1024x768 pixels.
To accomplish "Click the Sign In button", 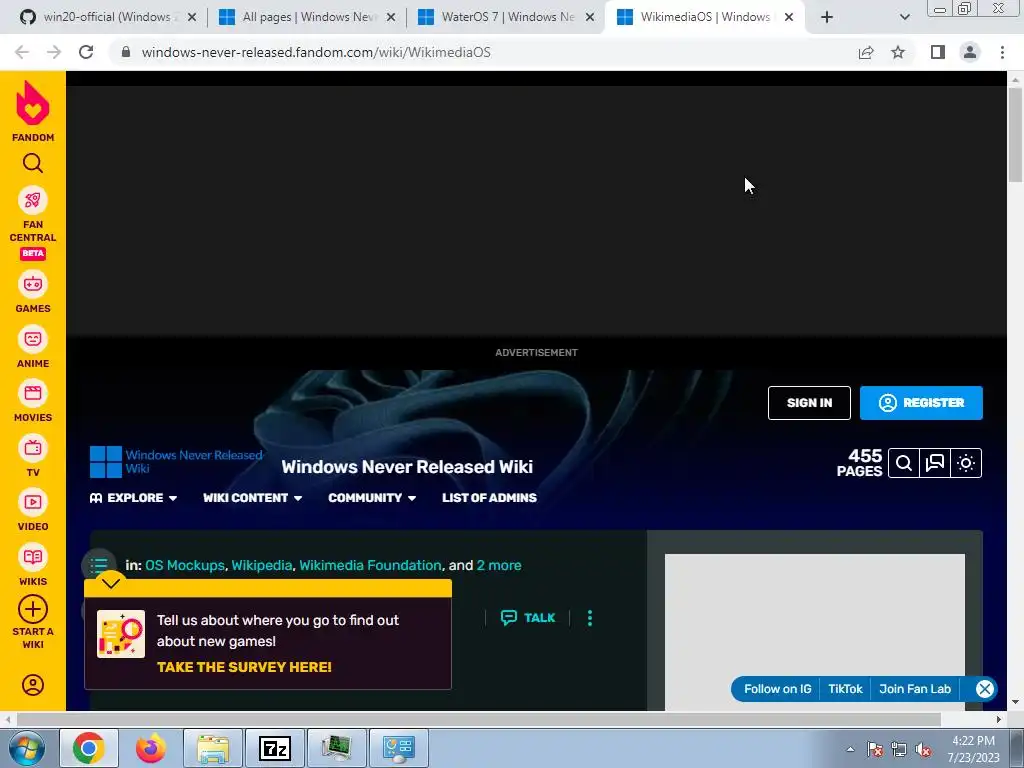I will point(809,403).
